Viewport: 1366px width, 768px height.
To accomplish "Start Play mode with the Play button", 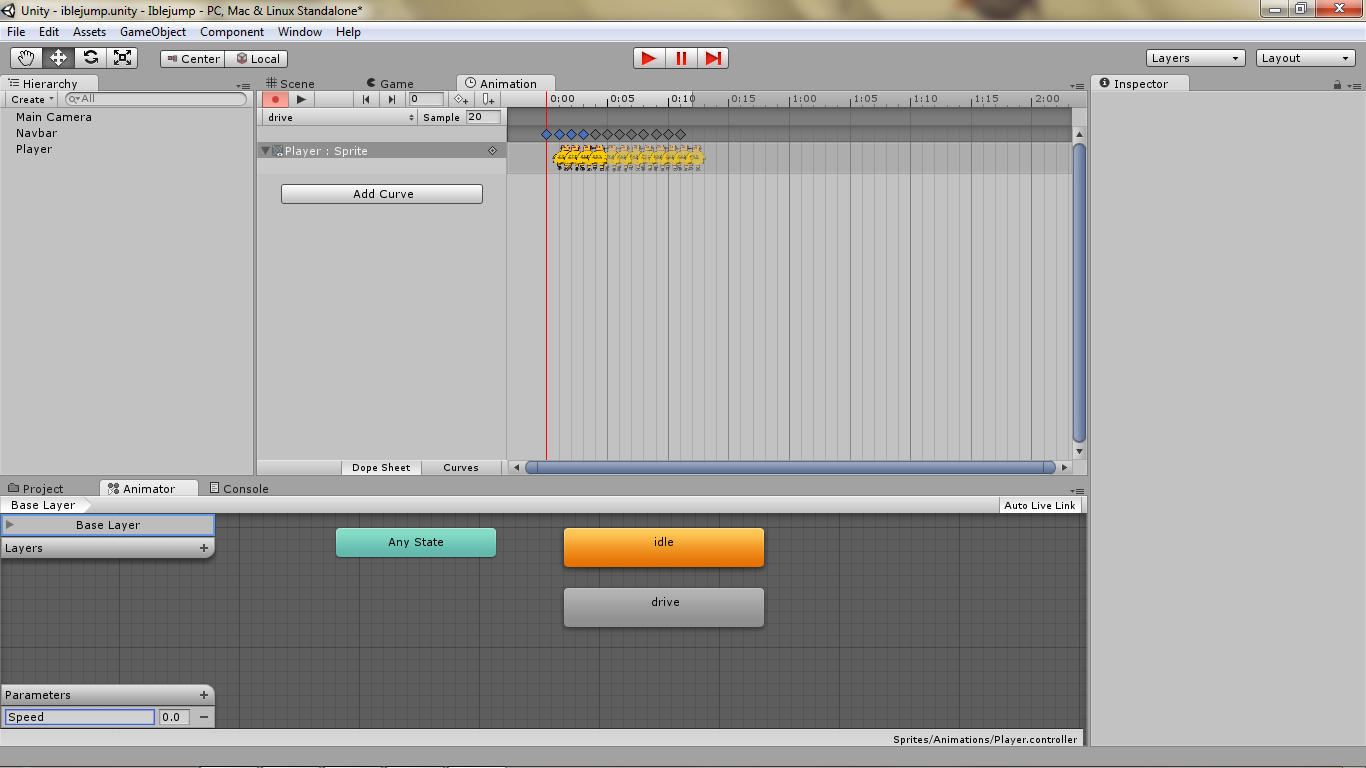I will pyautogui.click(x=649, y=58).
